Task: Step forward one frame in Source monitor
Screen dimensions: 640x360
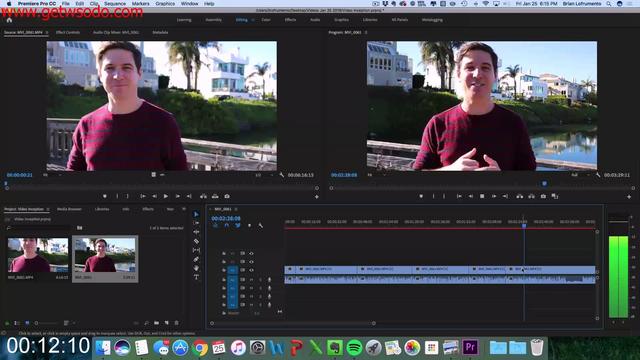Action: [x=178, y=196]
